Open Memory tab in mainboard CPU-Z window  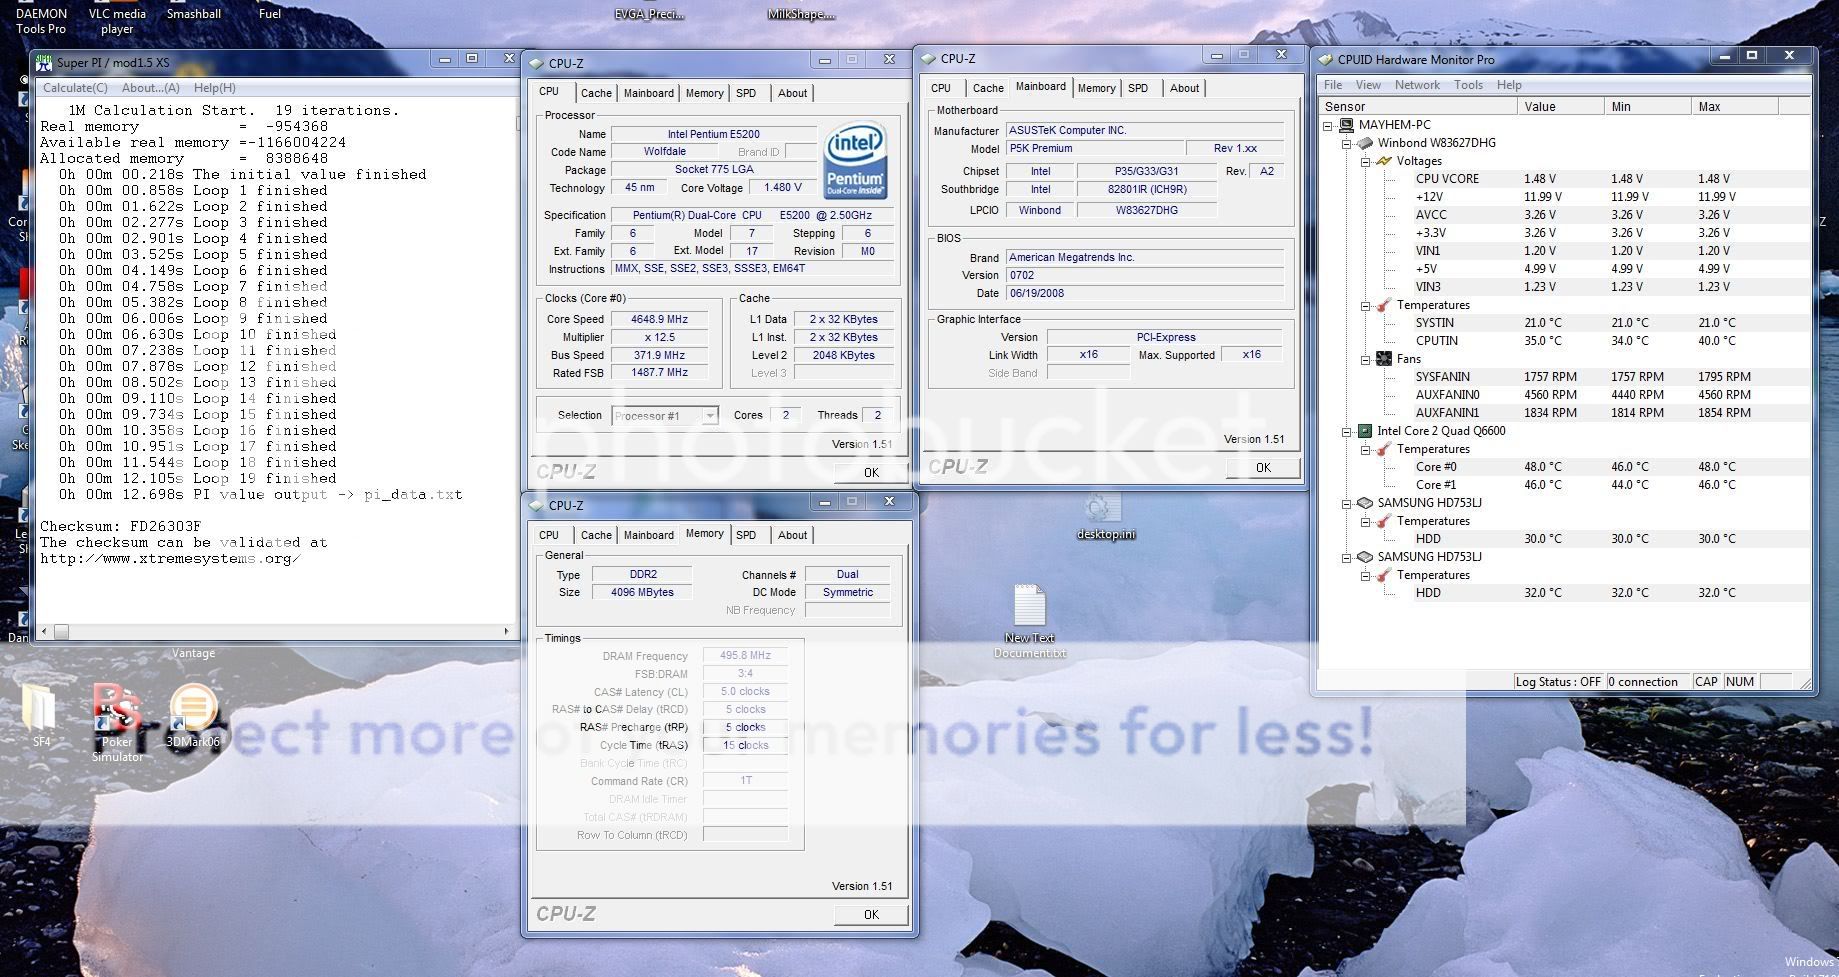1096,88
